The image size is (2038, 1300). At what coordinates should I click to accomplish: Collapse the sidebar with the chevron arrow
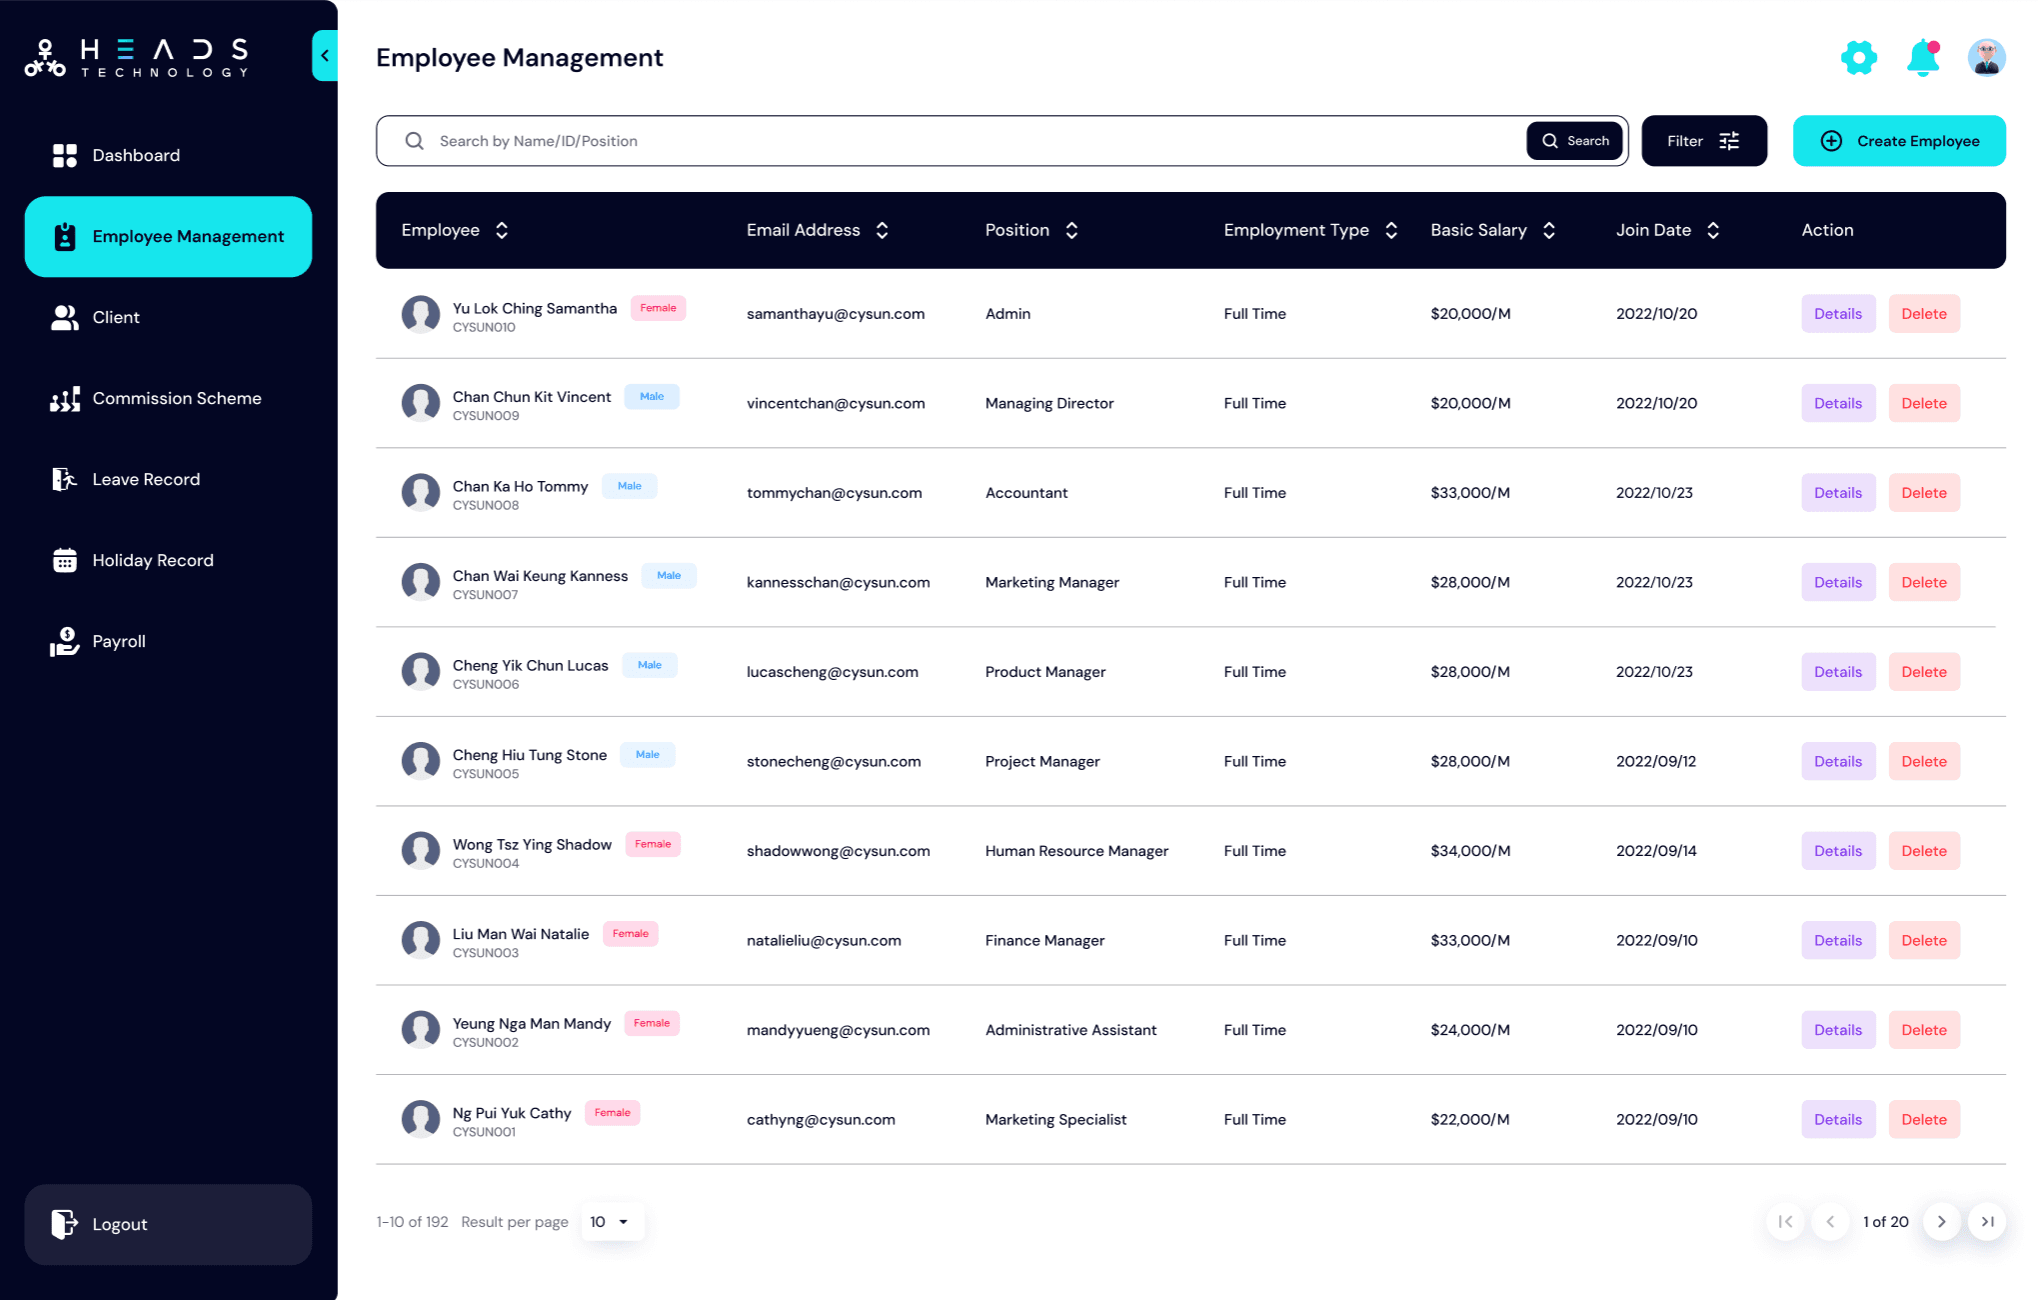coord(324,55)
